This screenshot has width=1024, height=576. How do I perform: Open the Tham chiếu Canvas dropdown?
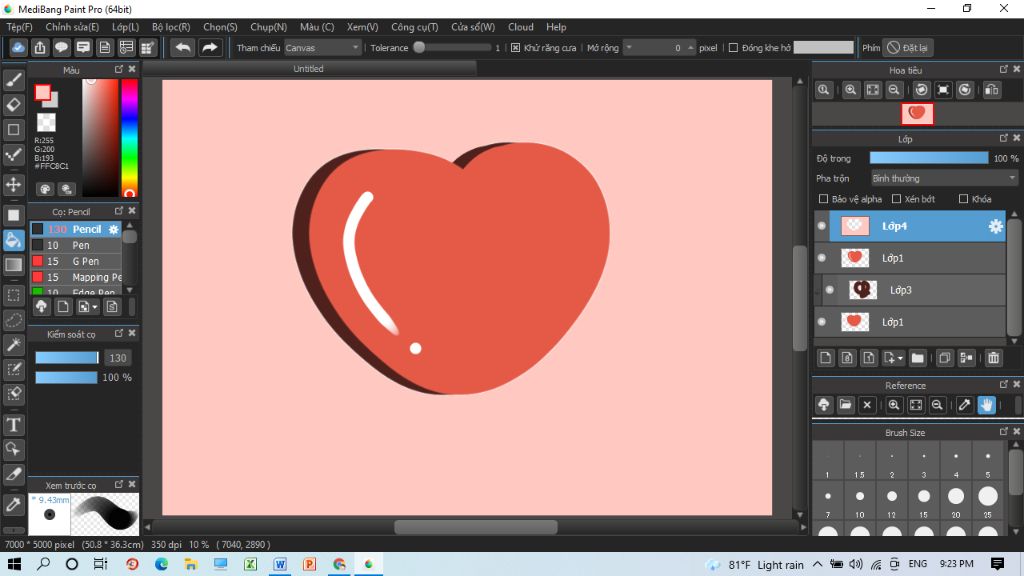click(x=323, y=48)
